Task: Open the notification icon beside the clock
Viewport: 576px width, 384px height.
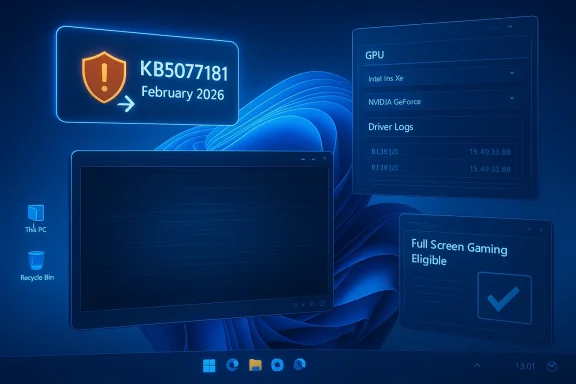Action: [x=552, y=366]
